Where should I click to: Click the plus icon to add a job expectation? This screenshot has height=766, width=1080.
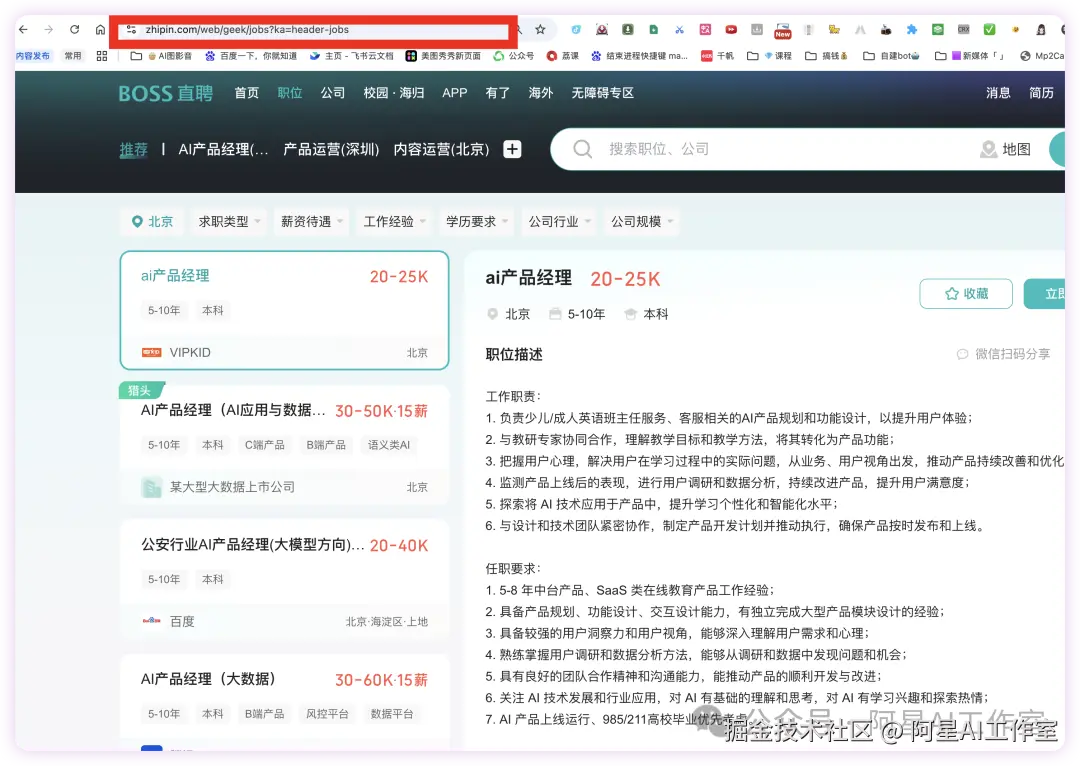coord(512,148)
